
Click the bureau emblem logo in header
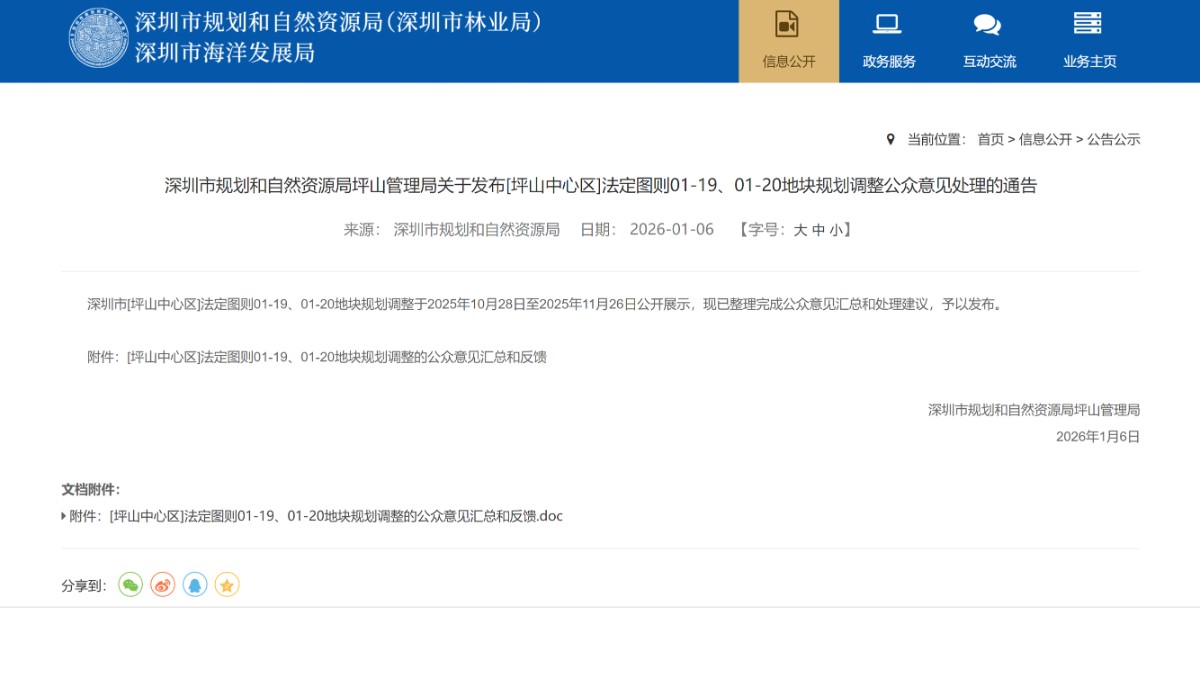98,38
